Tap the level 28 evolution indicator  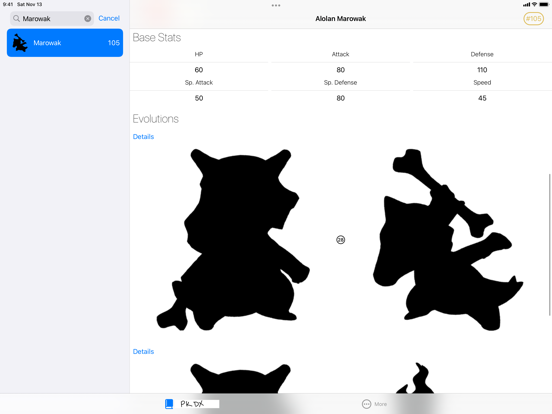coord(340,240)
